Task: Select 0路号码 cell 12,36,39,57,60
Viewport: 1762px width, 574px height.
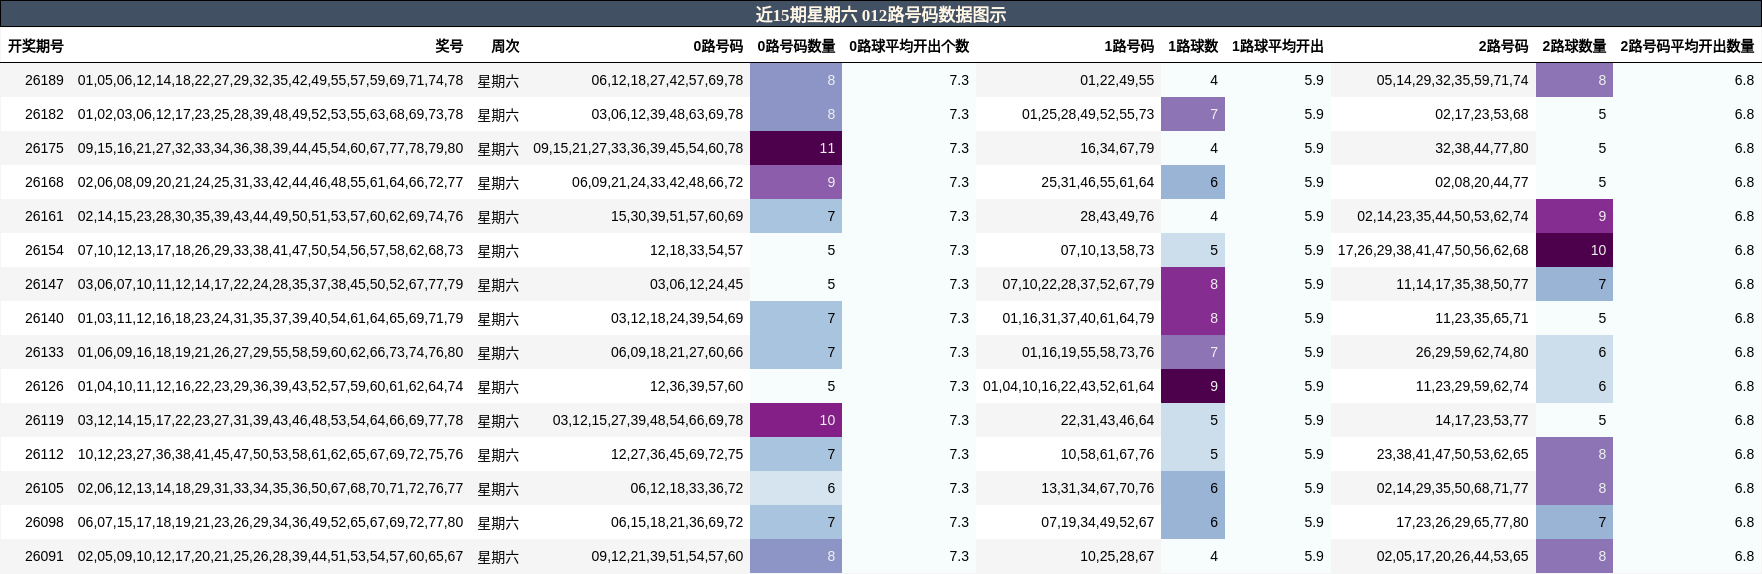Action: (x=697, y=386)
